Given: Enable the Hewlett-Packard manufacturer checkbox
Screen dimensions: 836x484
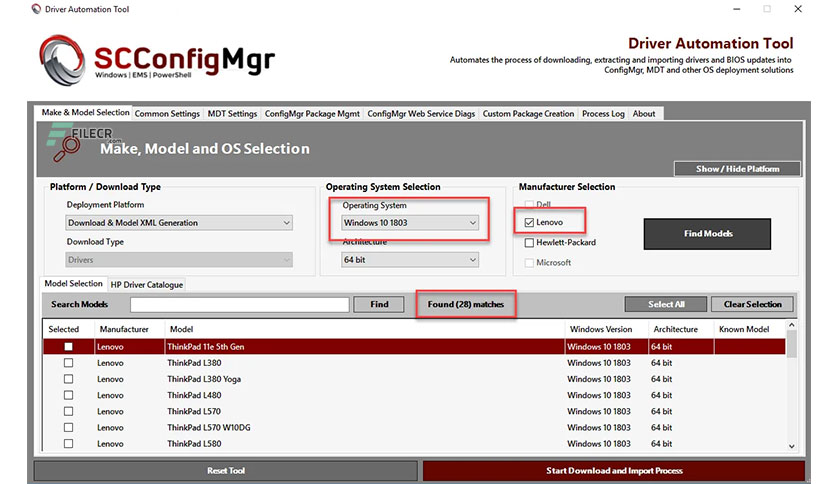Looking at the screenshot, I should 529,243.
